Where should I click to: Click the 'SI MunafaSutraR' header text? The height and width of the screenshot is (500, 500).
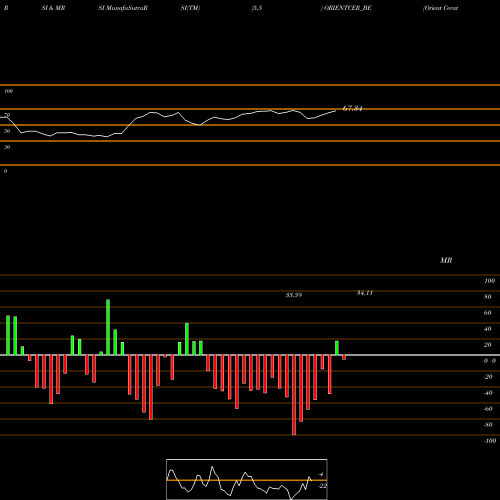click(123, 8)
